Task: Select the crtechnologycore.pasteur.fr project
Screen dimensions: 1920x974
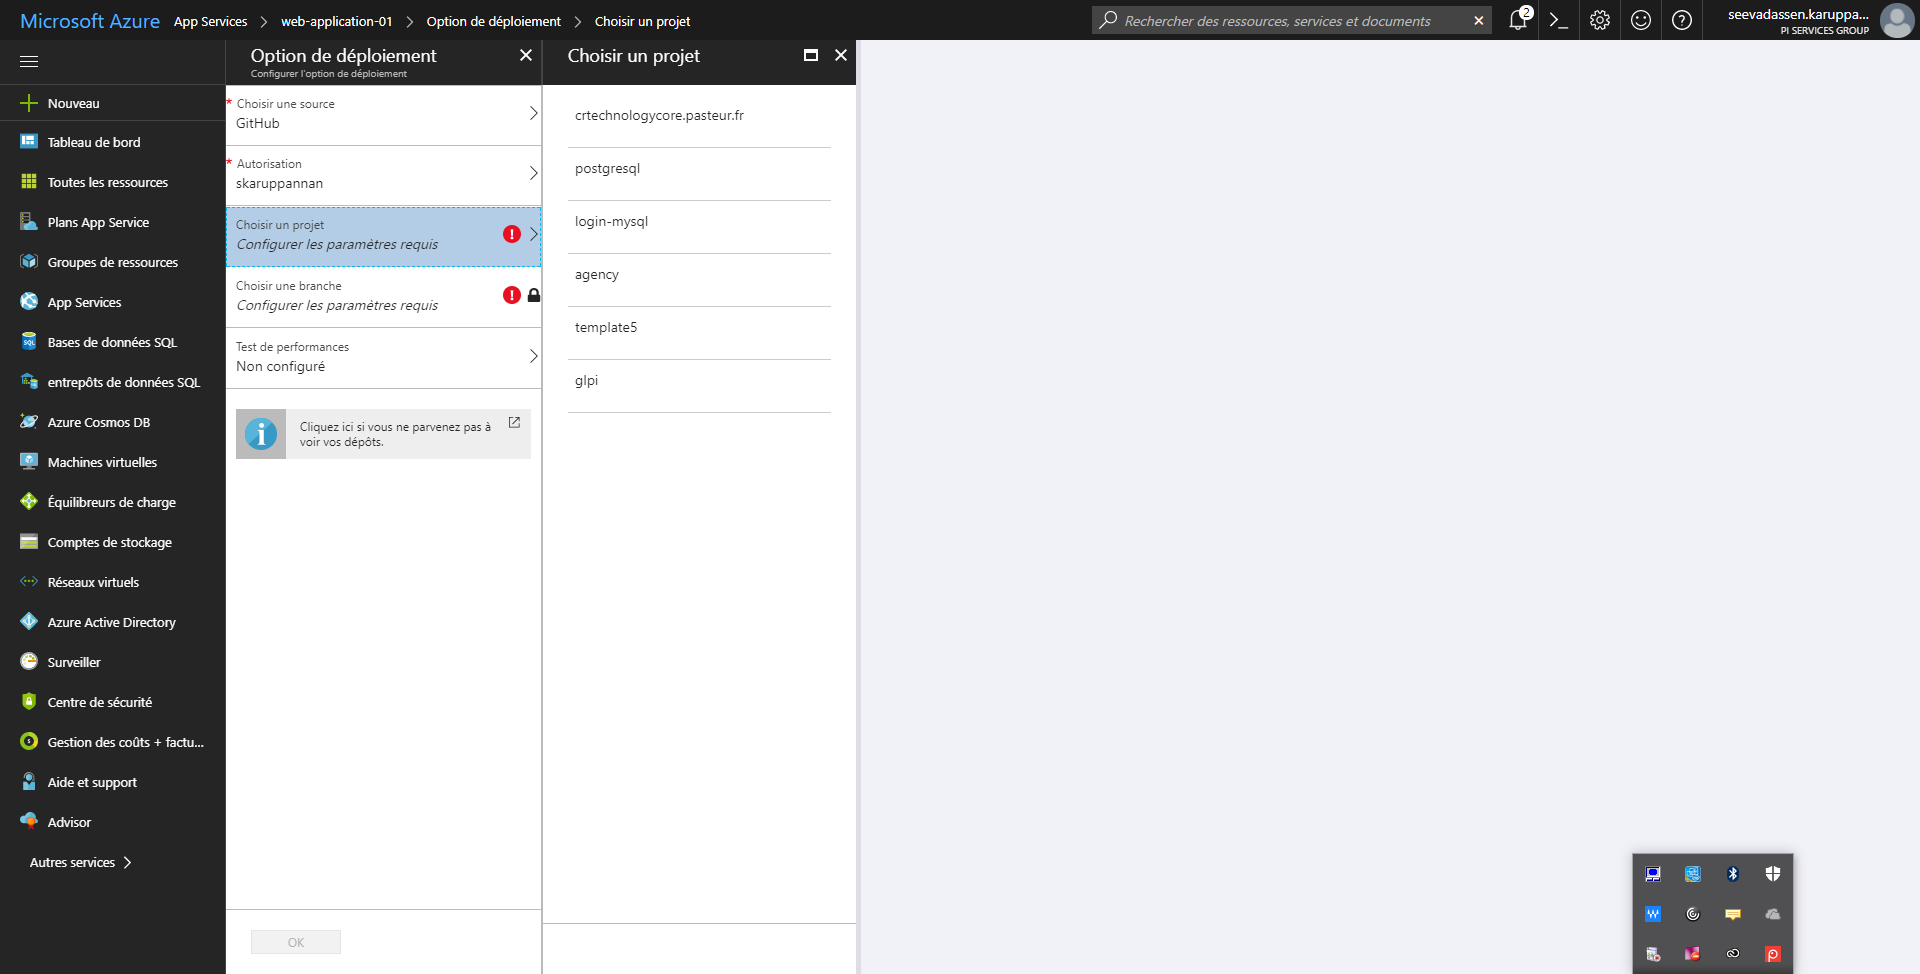Action: coord(699,116)
